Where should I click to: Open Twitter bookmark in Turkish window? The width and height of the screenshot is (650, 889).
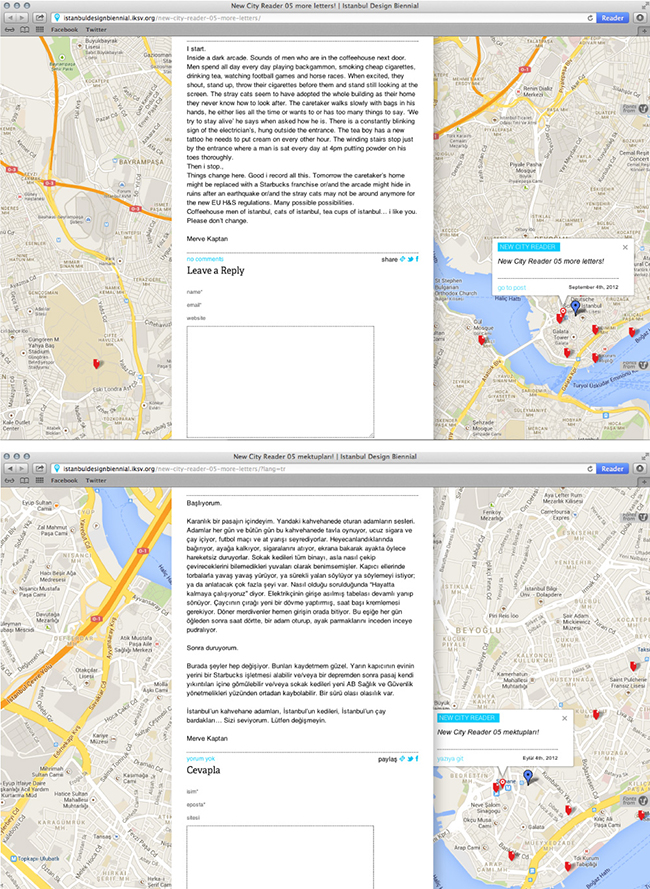point(96,480)
